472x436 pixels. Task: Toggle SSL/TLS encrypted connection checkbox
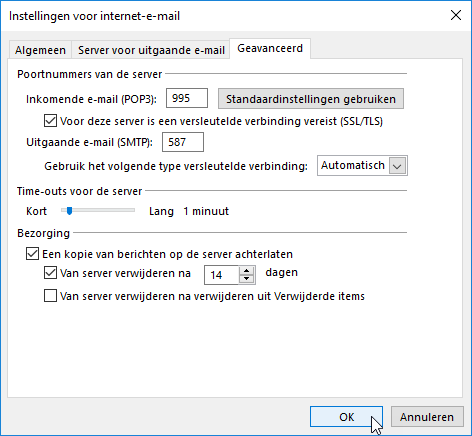pos(50,121)
